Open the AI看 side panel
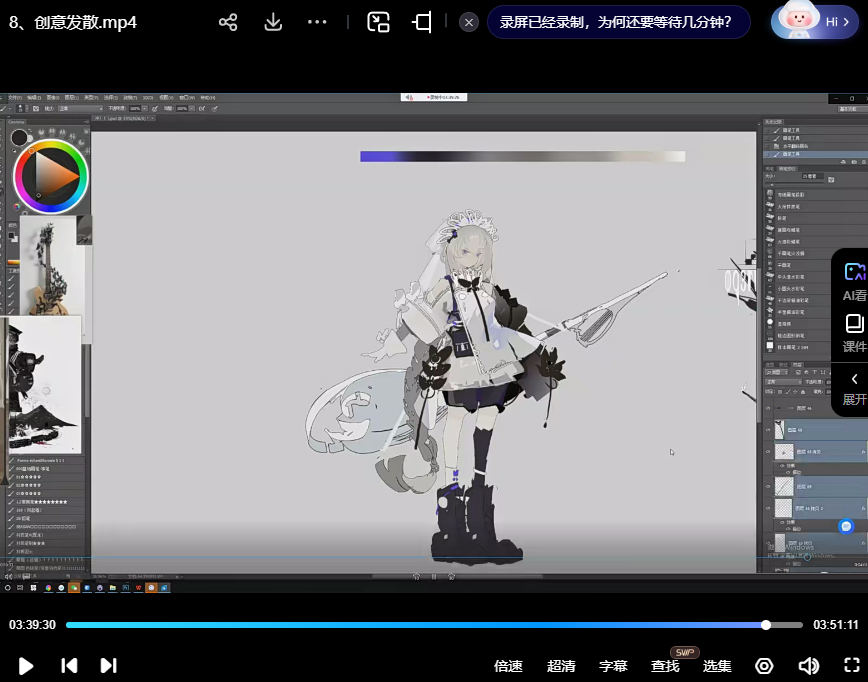 tap(854, 281)
